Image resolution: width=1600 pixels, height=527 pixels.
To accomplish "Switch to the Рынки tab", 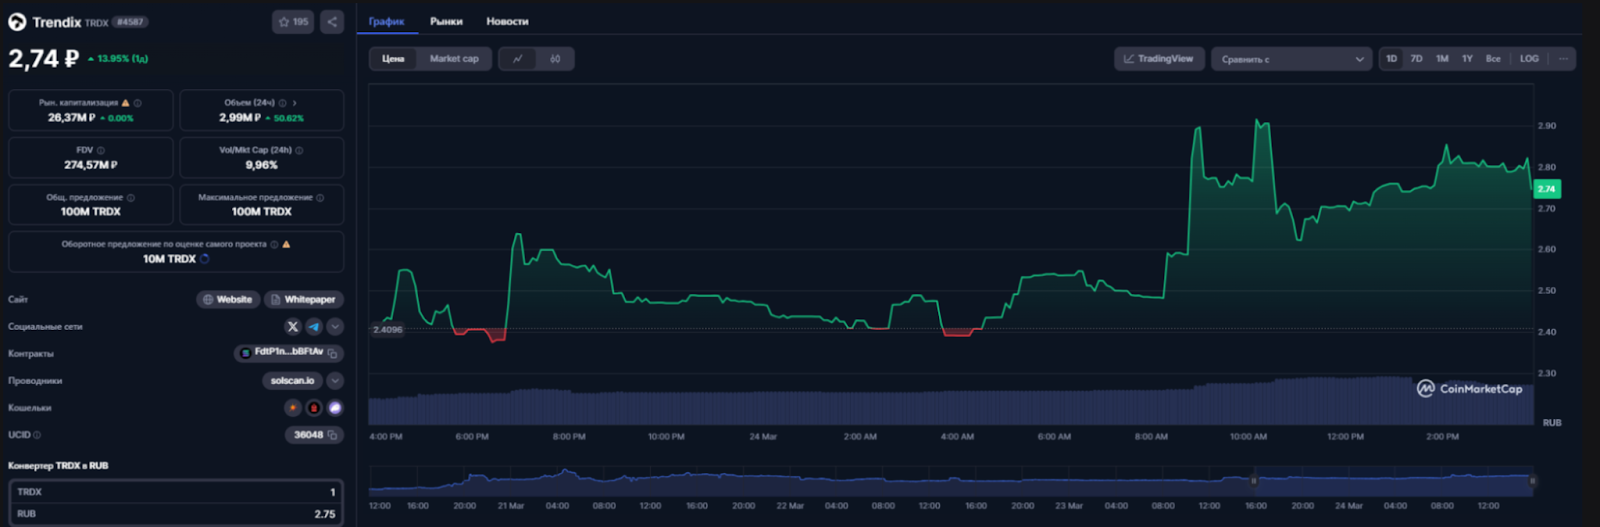I will point(446,21).
